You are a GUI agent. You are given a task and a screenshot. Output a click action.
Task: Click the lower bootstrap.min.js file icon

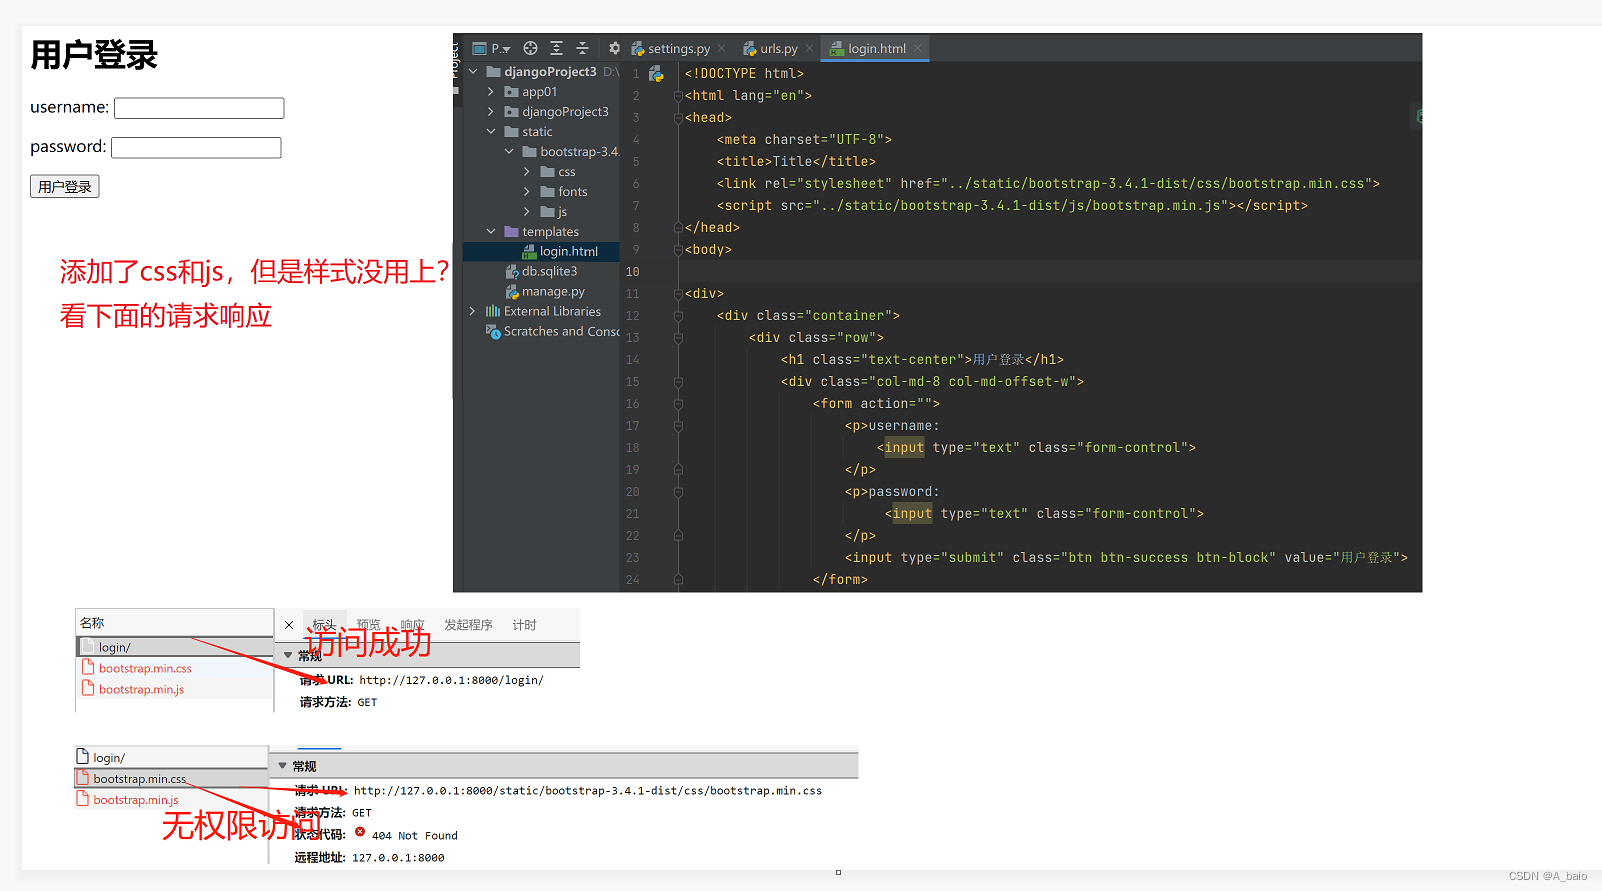83,799
